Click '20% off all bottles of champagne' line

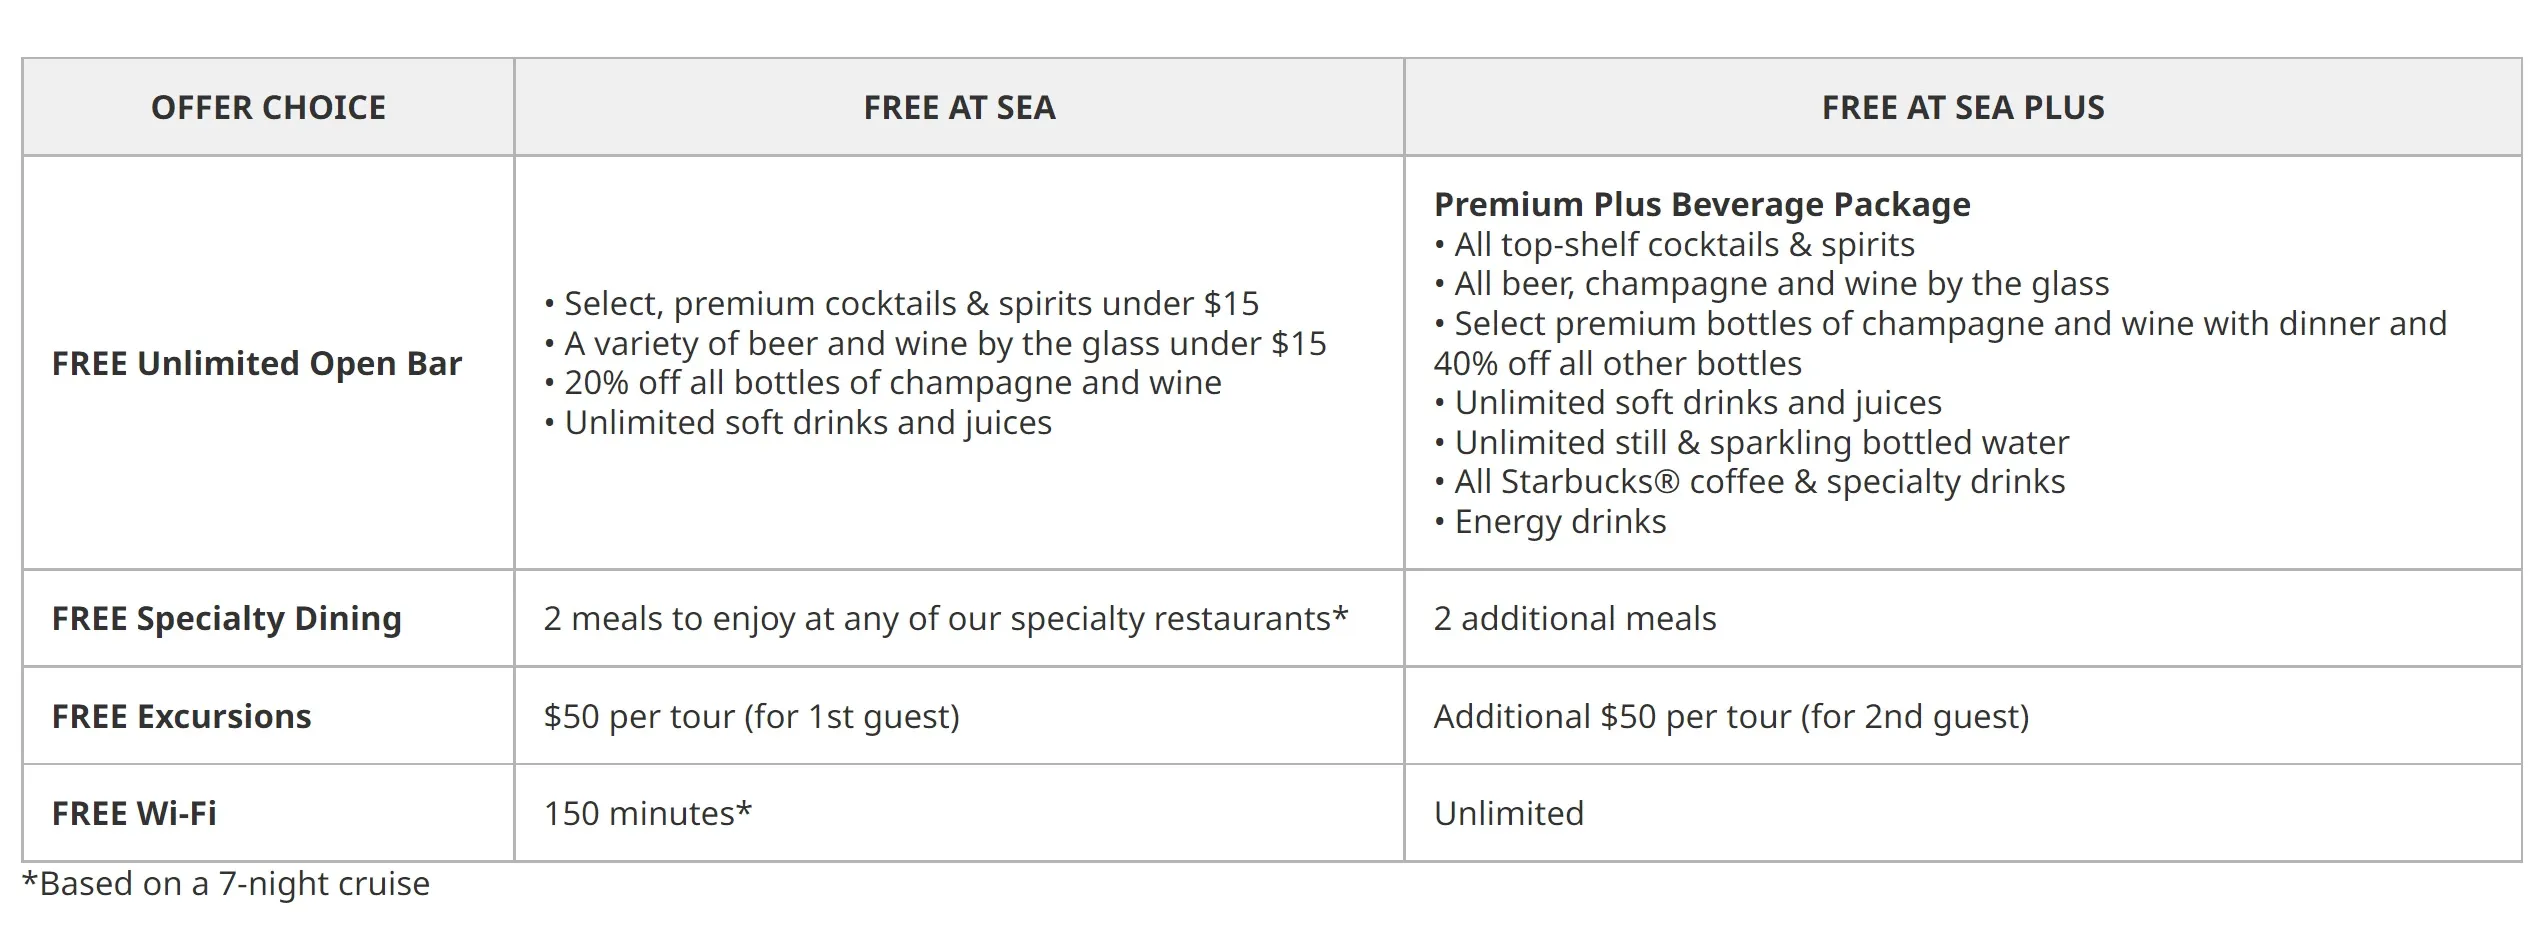coord(883,382)
